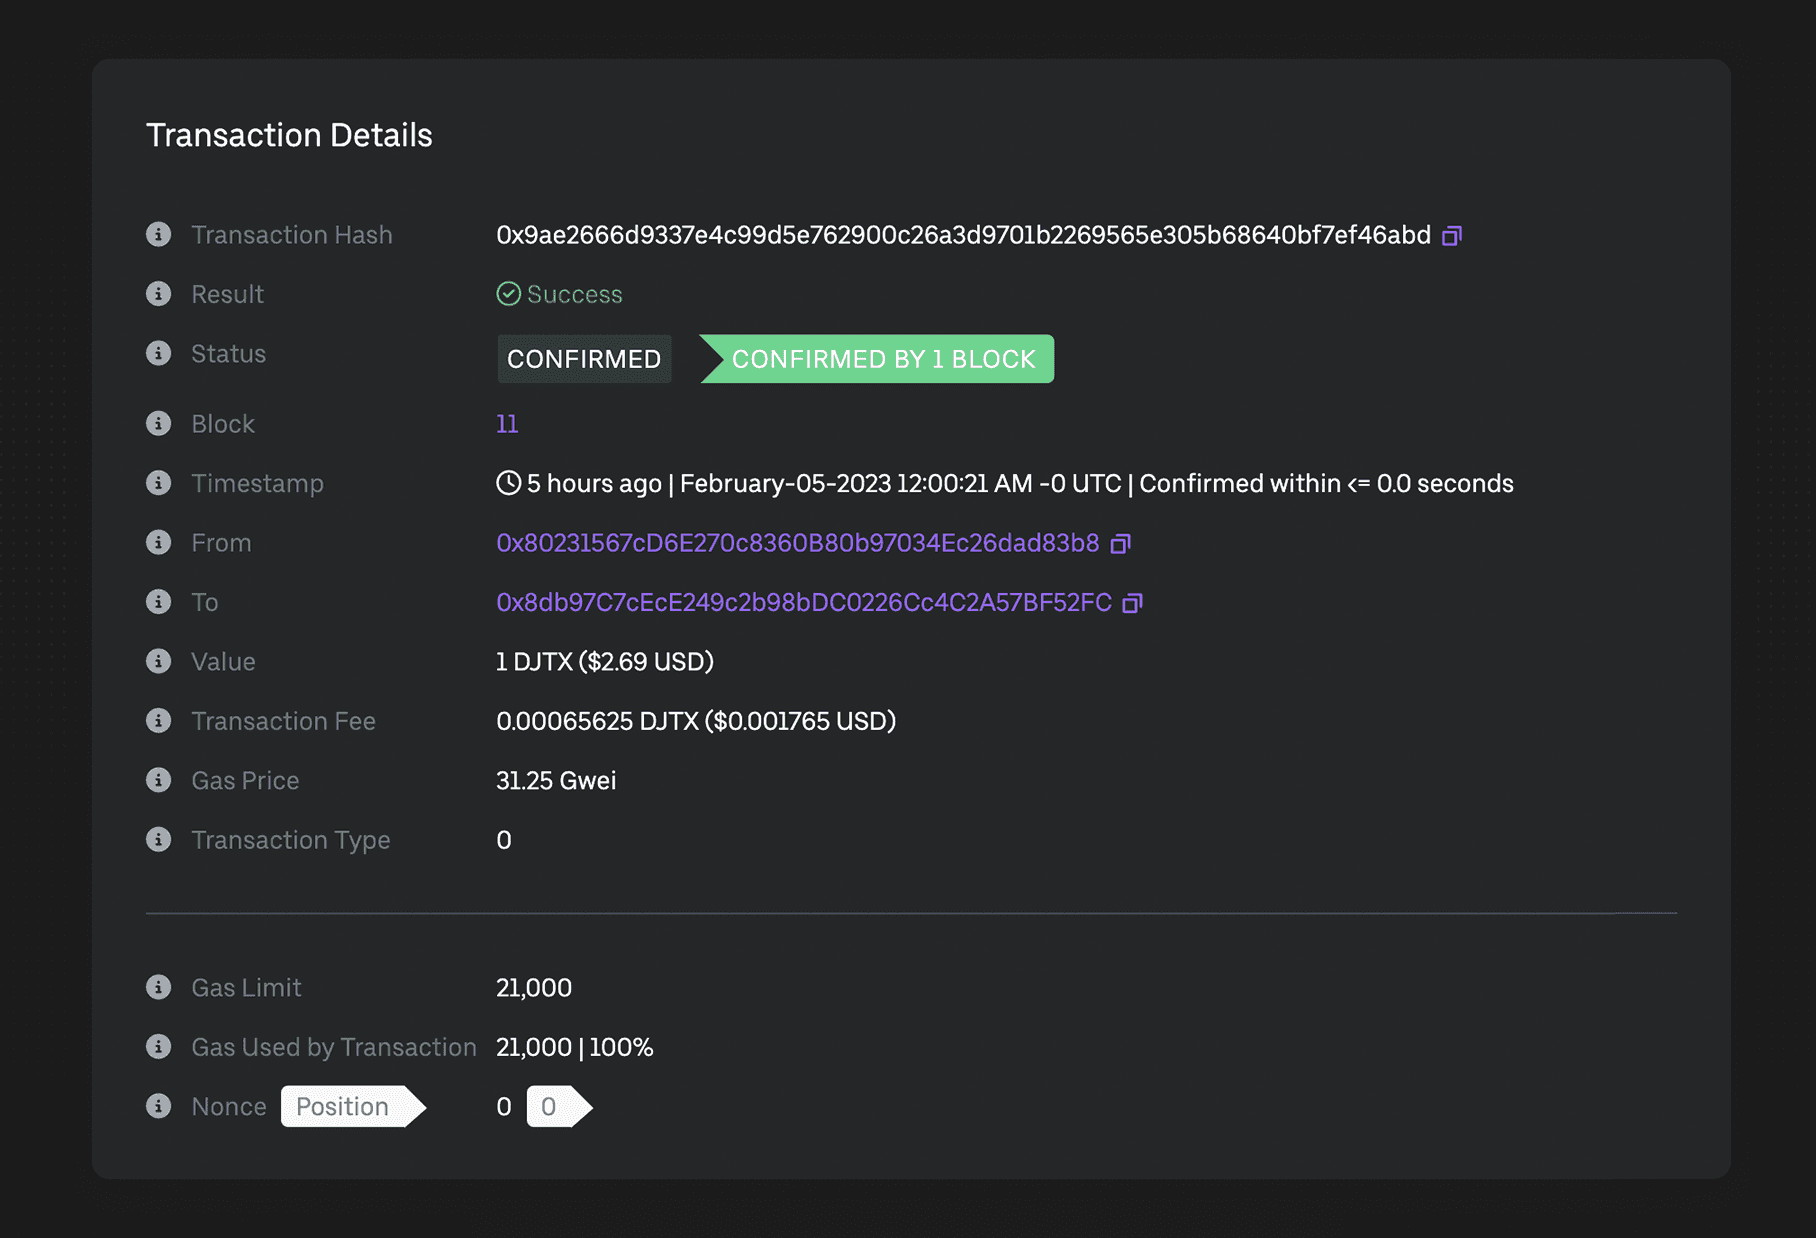Copy the From address

(x=1120, y=543)
